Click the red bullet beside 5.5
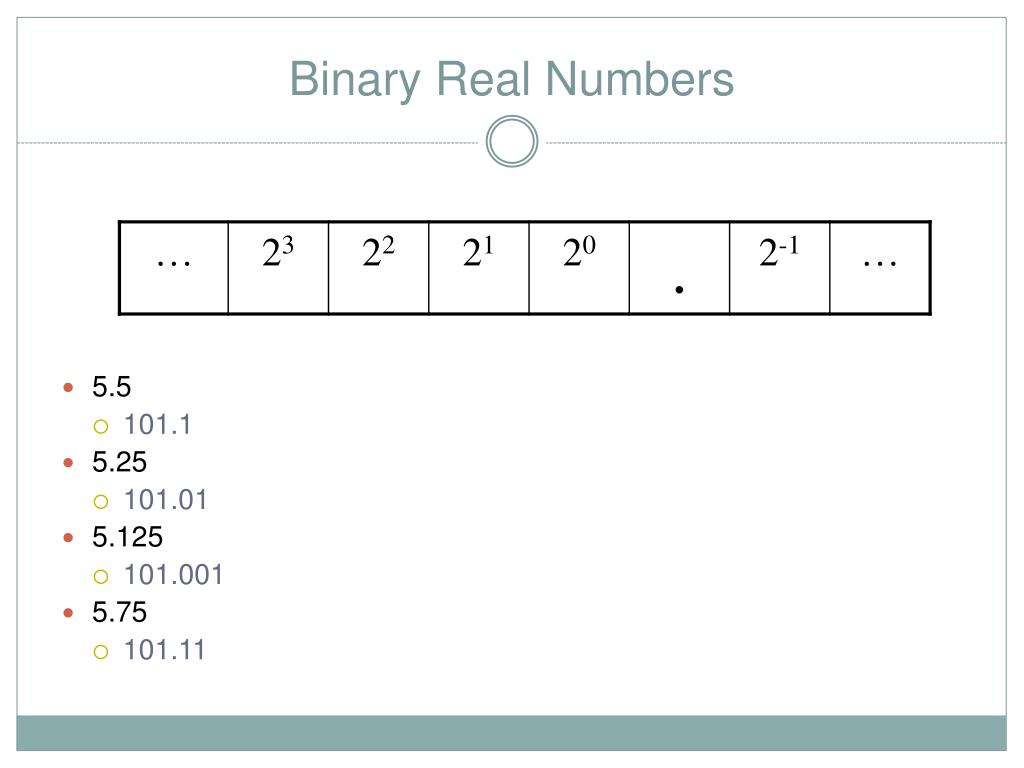 coord(68,388)
